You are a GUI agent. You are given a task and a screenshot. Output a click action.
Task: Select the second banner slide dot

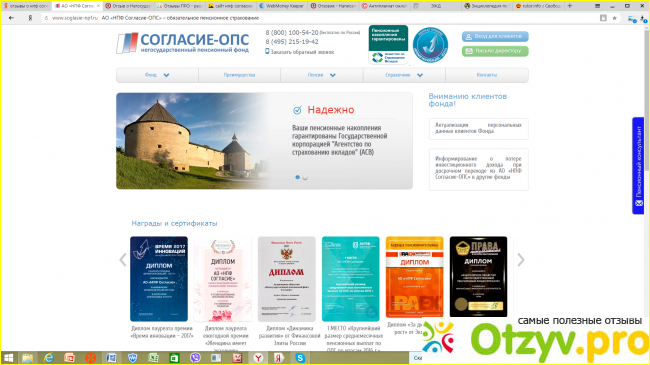coord(305,177)
